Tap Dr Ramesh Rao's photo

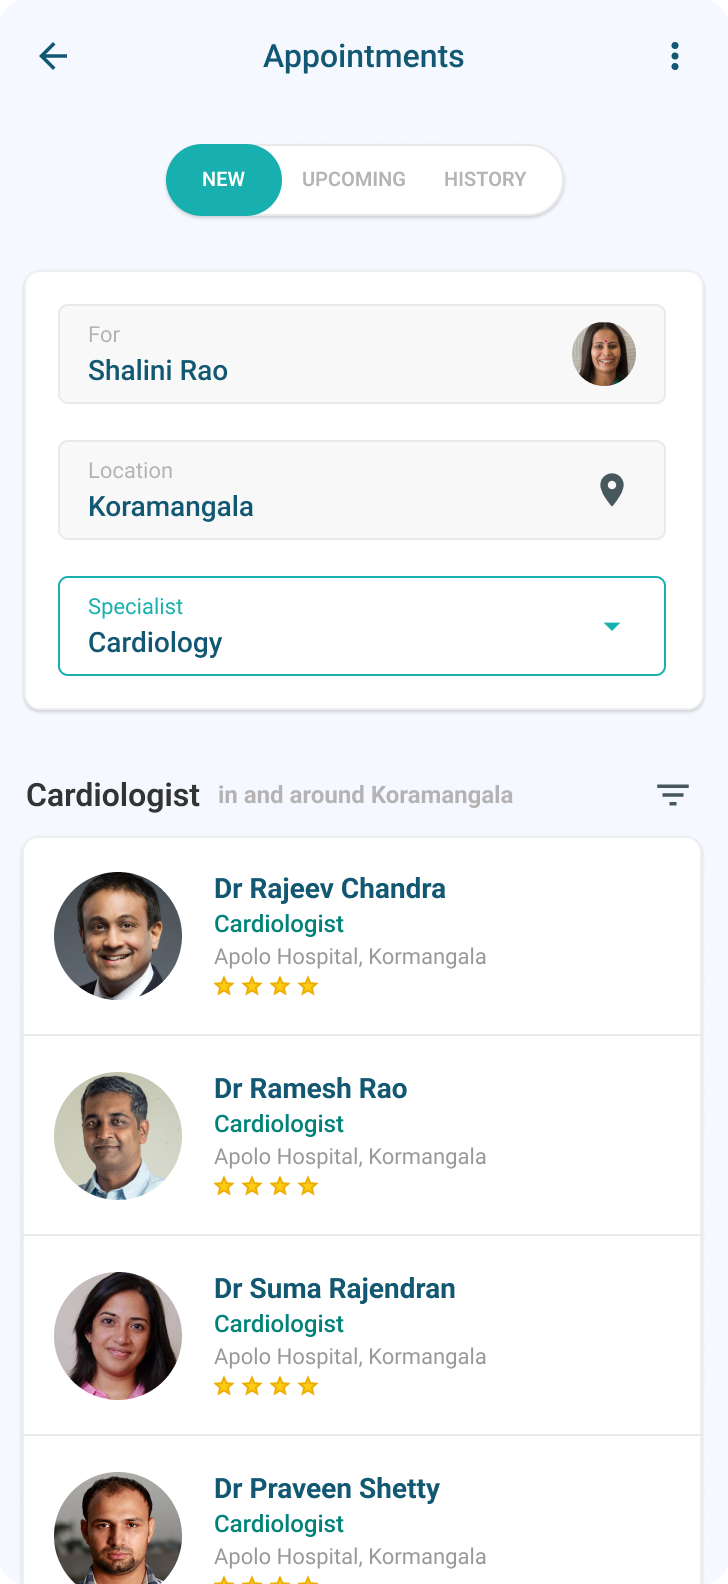coord(118,1136)
